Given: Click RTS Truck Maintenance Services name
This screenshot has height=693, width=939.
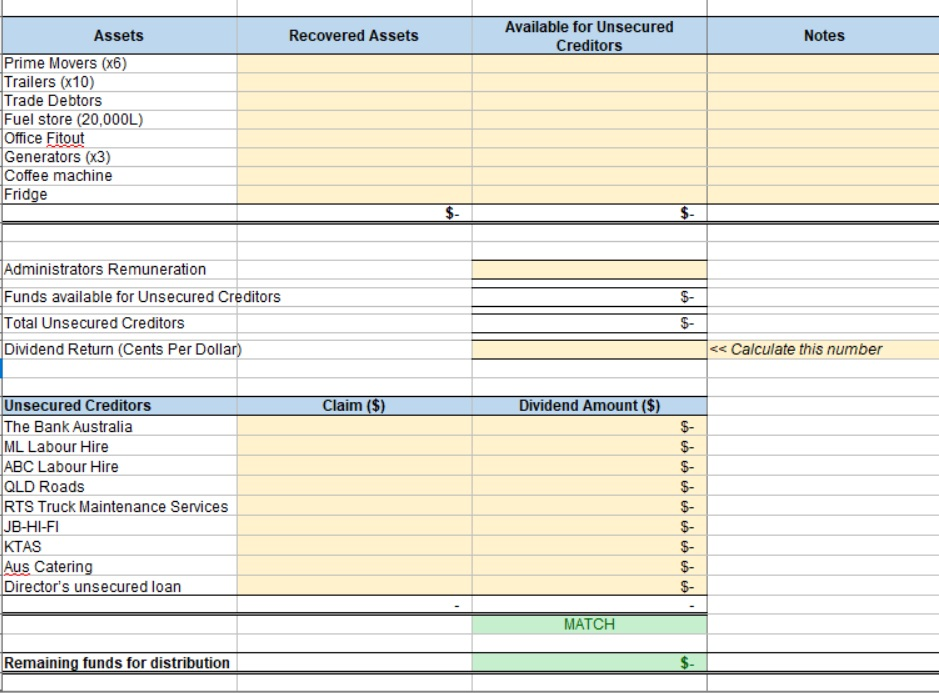Looking at the screenshot, I should tap(116, 507).
